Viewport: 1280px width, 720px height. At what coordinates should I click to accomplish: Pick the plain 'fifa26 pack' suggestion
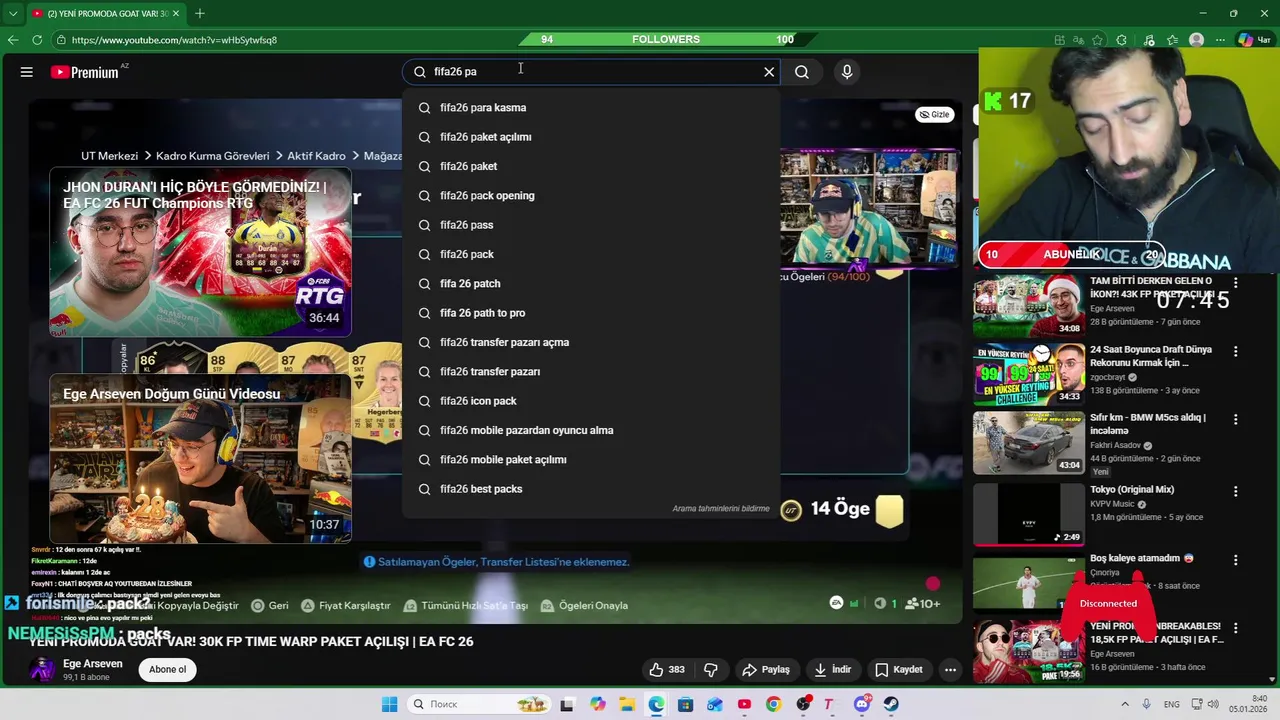point(591,254)
